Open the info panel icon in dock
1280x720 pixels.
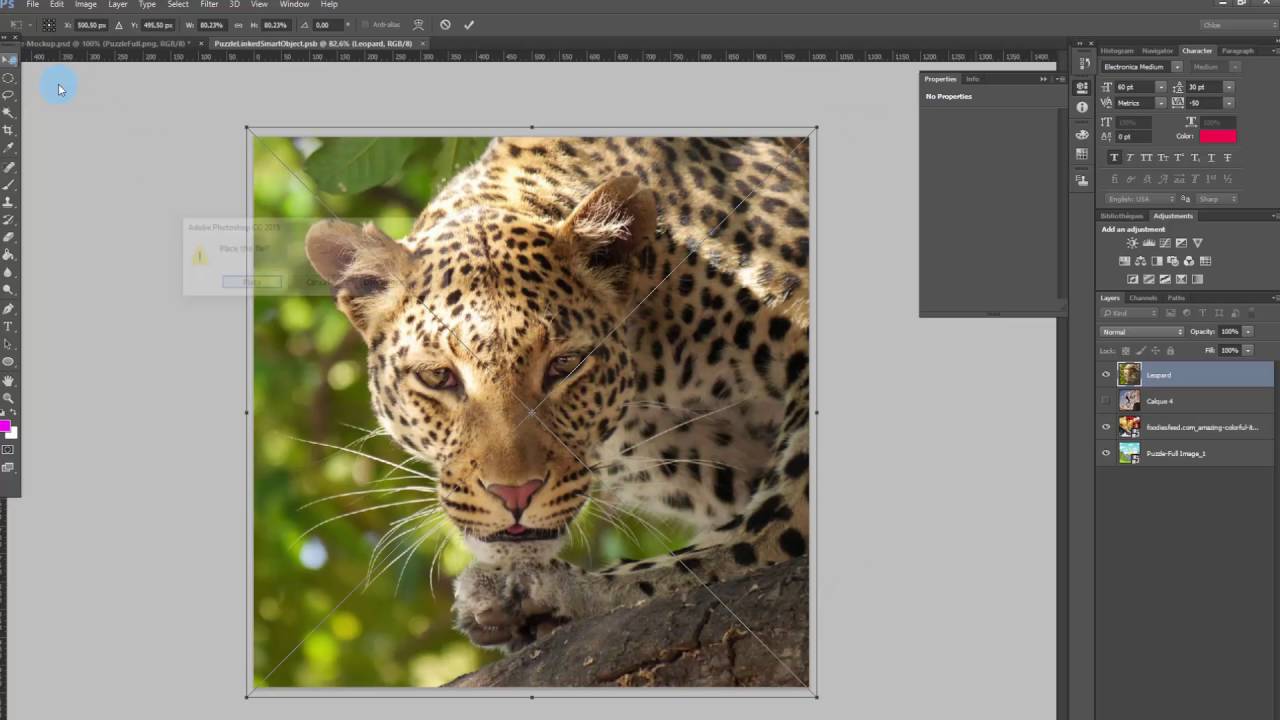1082,107
